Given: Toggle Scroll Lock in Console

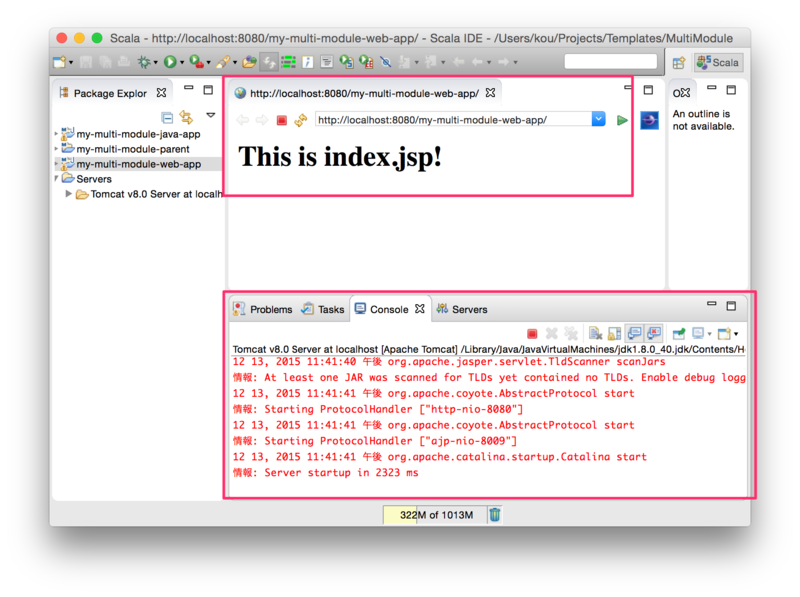Looking at the screenshot, I should click(x=614, y=334).
